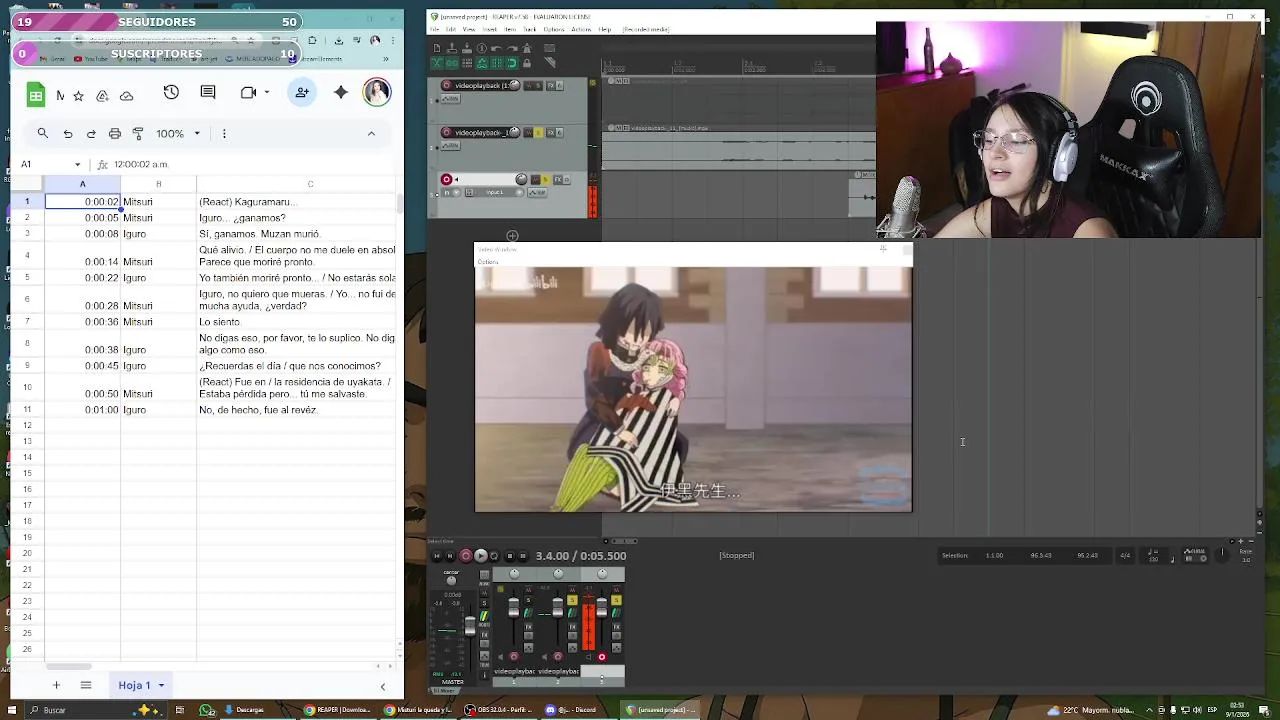Image resolution: width=1280 pixels, height=720 pixels.
Task: Adjust master fader in REAPER mixer
Action: pyautogui.click(x=470, y=626)
